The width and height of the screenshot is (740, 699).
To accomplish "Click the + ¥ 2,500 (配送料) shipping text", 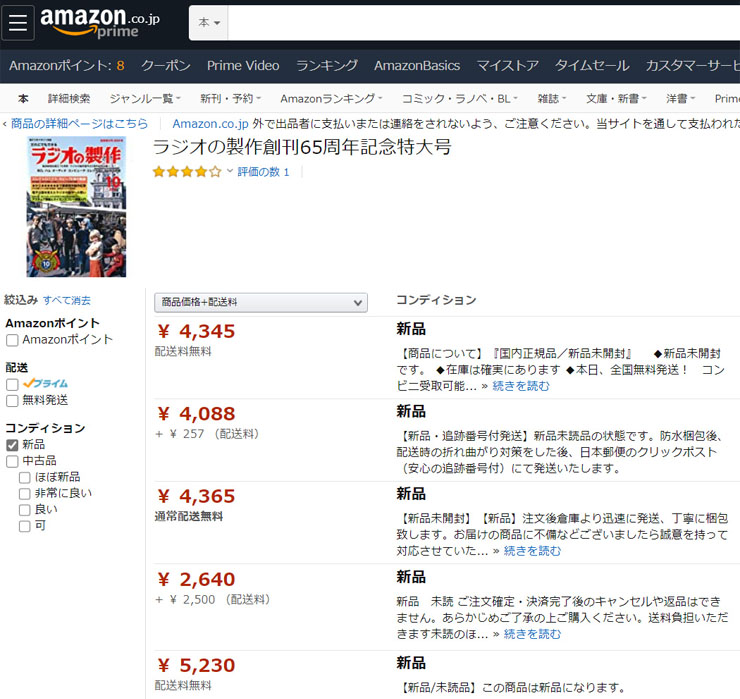I will 213,599.
